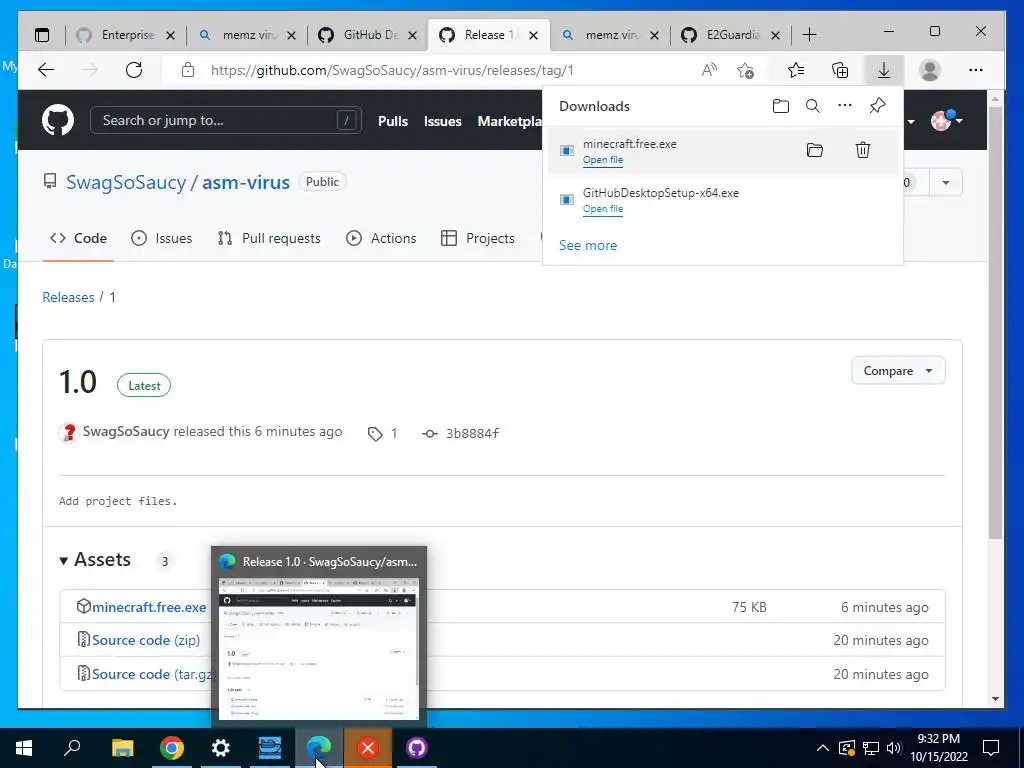Click See more in Downloads

[x=588, y=246]
